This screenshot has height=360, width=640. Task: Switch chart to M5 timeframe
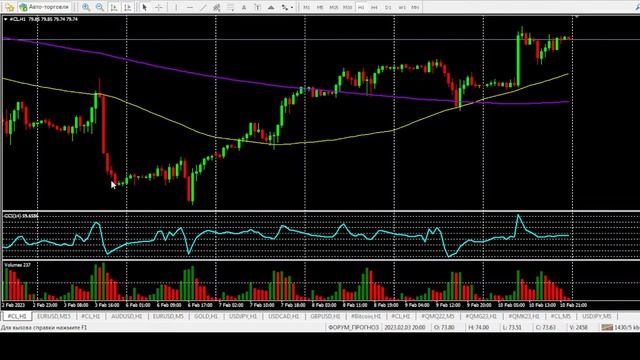click(320, 7)
